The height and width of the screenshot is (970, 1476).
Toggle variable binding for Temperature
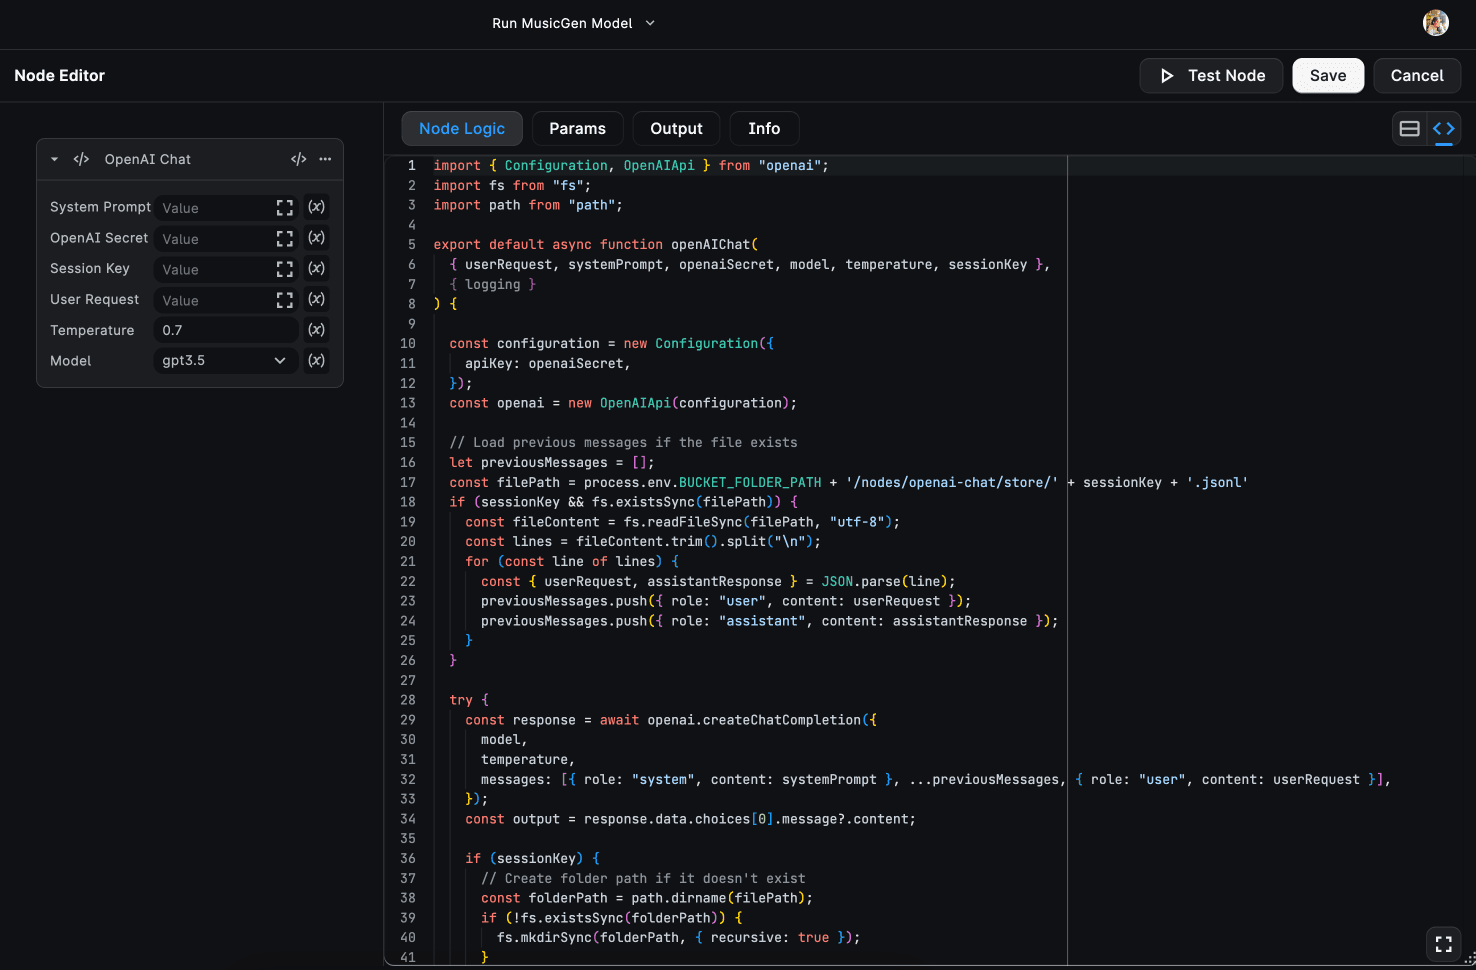316,329
